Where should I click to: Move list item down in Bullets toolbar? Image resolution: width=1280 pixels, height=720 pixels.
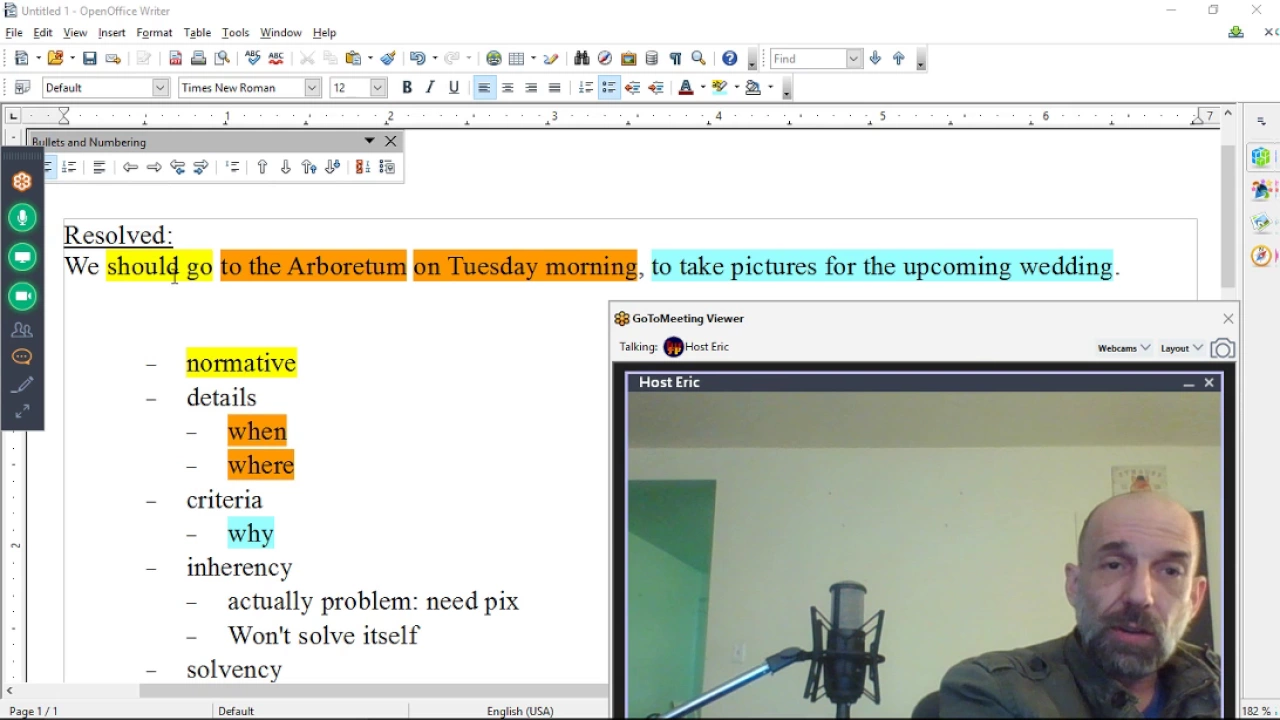286,168
